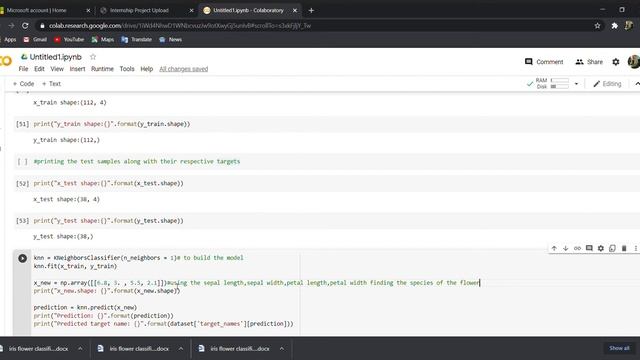The height and width of the screenshot is (360, 640).
Task: Open News bookmark
Action: (170, 40)
